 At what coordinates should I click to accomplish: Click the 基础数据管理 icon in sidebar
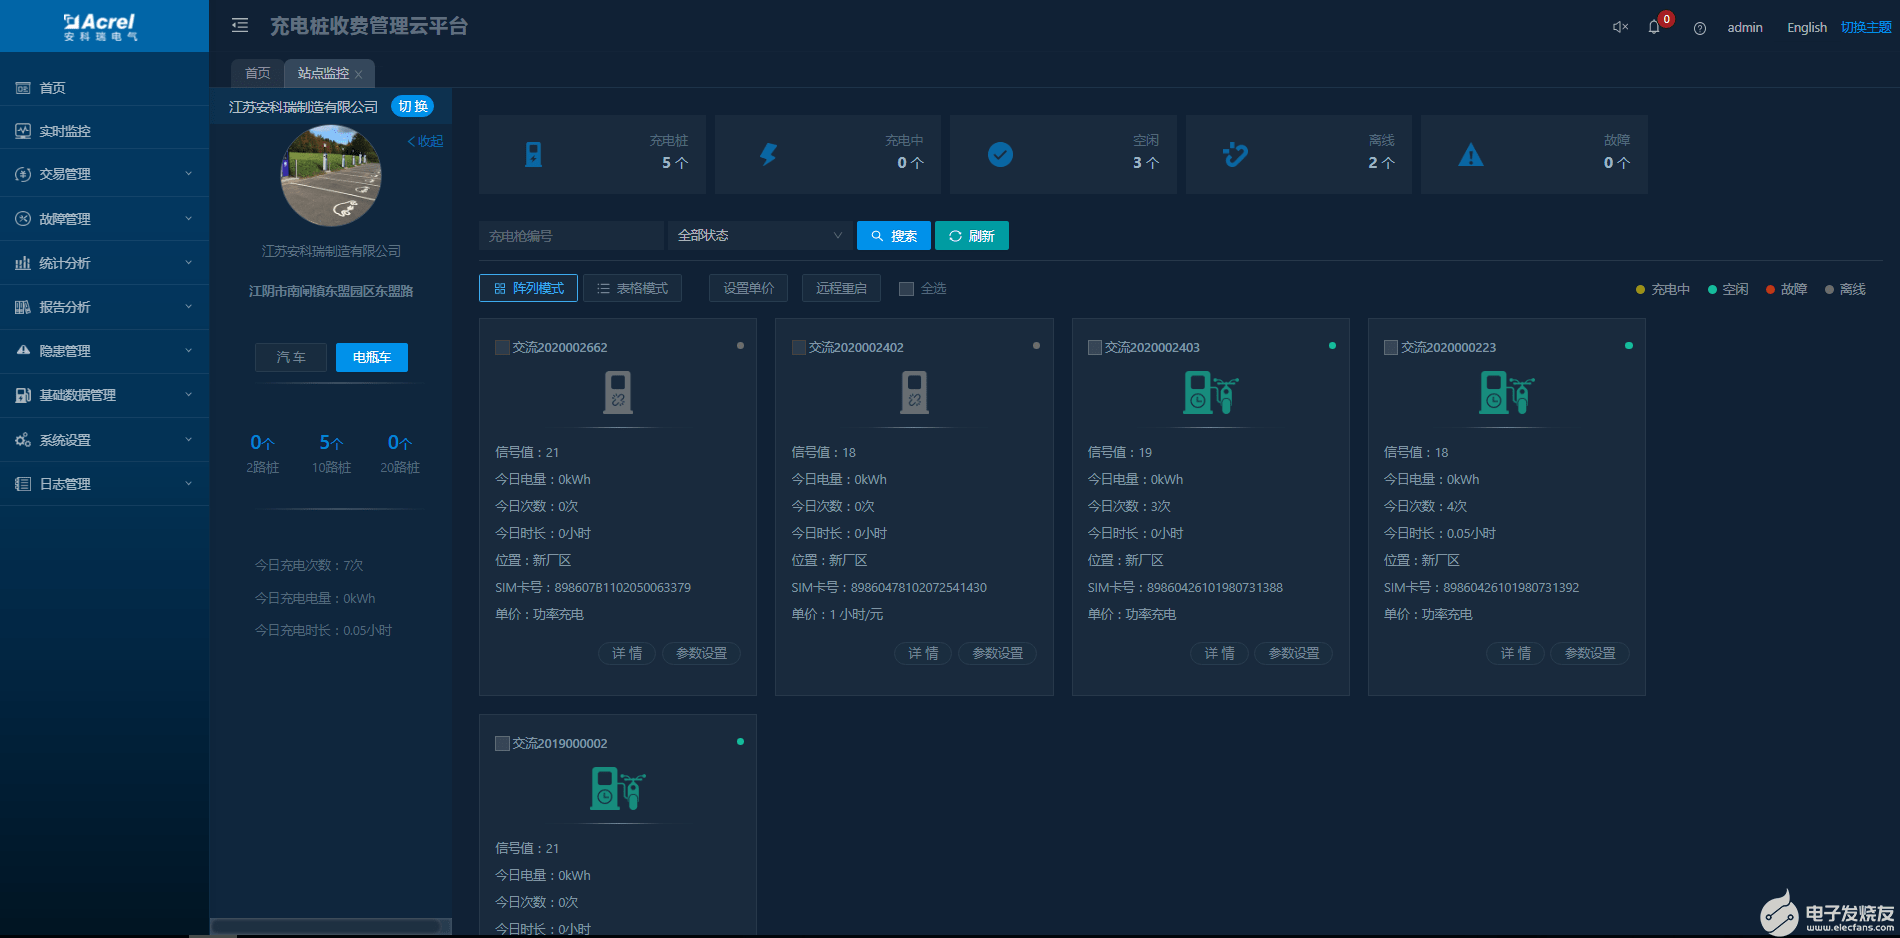click(x=23, y=395)
